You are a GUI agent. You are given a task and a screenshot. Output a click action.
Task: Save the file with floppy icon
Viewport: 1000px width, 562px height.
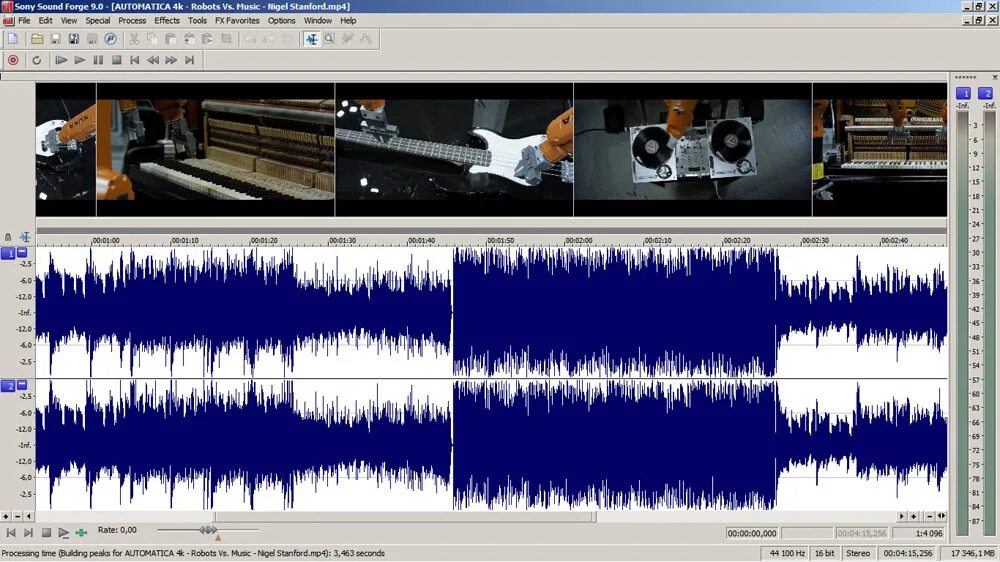[x=55, y=39]
